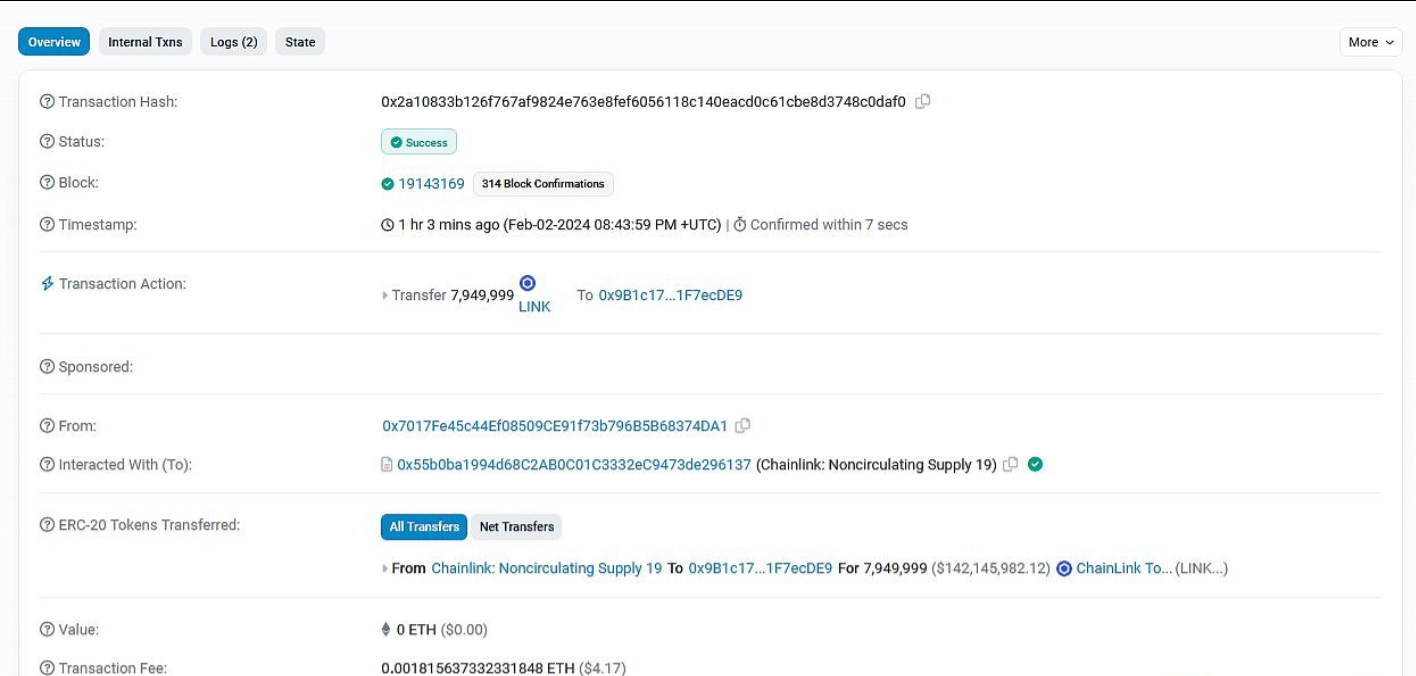The width and height of the screenshot is (1416, 676).
Task: Switch to All Transfers view
Action: pyautogui.click(x=425, y=527)
